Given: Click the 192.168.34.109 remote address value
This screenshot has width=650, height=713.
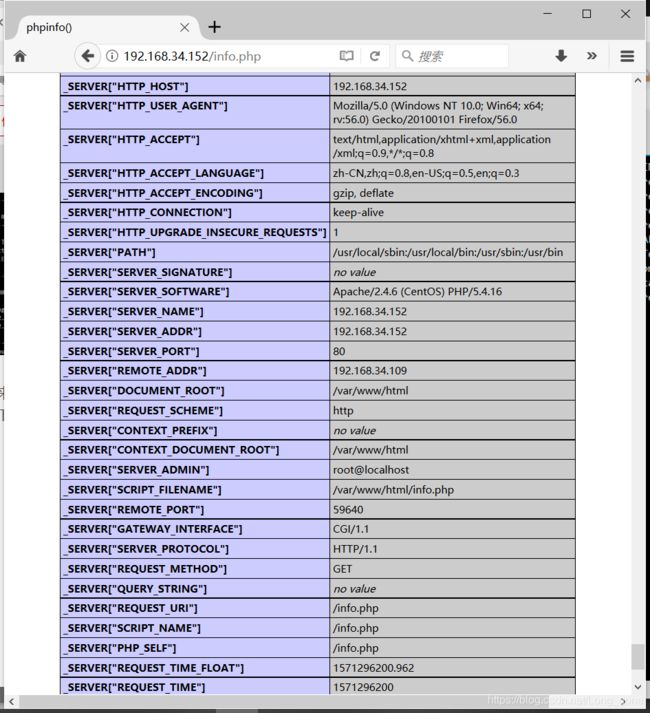Looking at the screenshot, I should (x=453, y=371).
